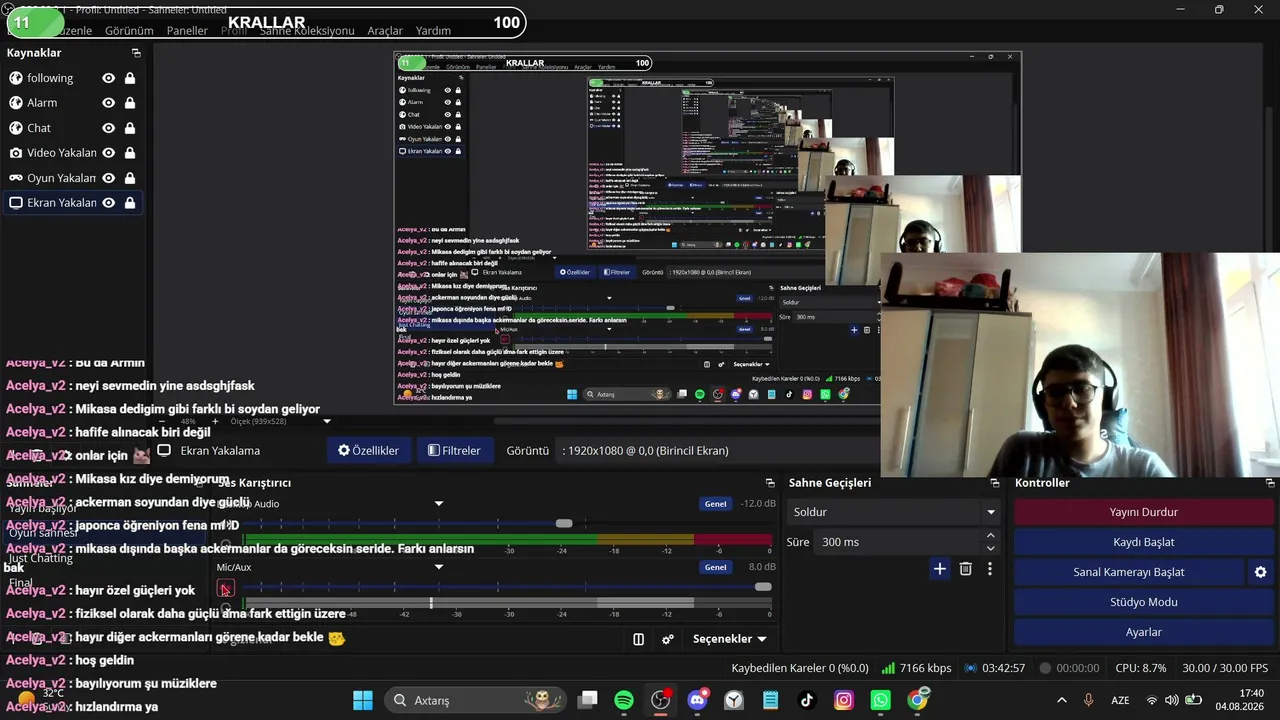The height and width of the screenshot is (720, 1280).
Task: Unlock the Video Yakalama source
Action: [x=130, y=153]
